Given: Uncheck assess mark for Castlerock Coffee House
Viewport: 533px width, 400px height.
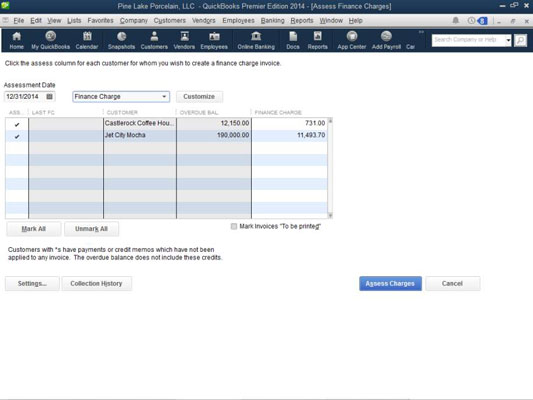Looking at the screenshot, I should click(x=17, y=124).
